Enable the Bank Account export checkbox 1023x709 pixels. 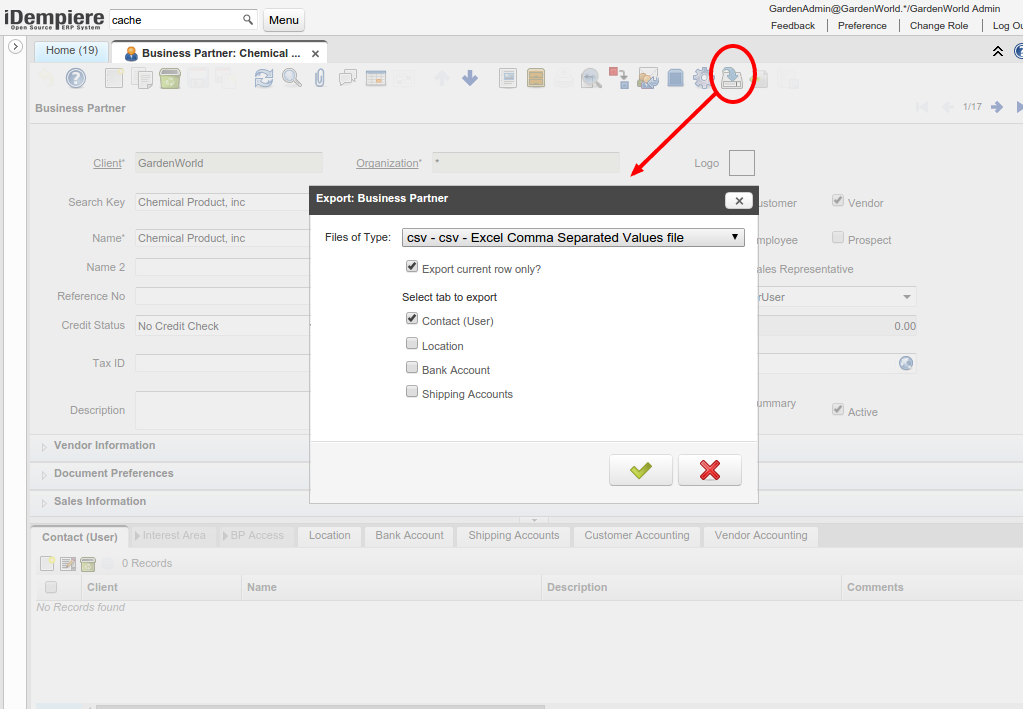[412, 369]
